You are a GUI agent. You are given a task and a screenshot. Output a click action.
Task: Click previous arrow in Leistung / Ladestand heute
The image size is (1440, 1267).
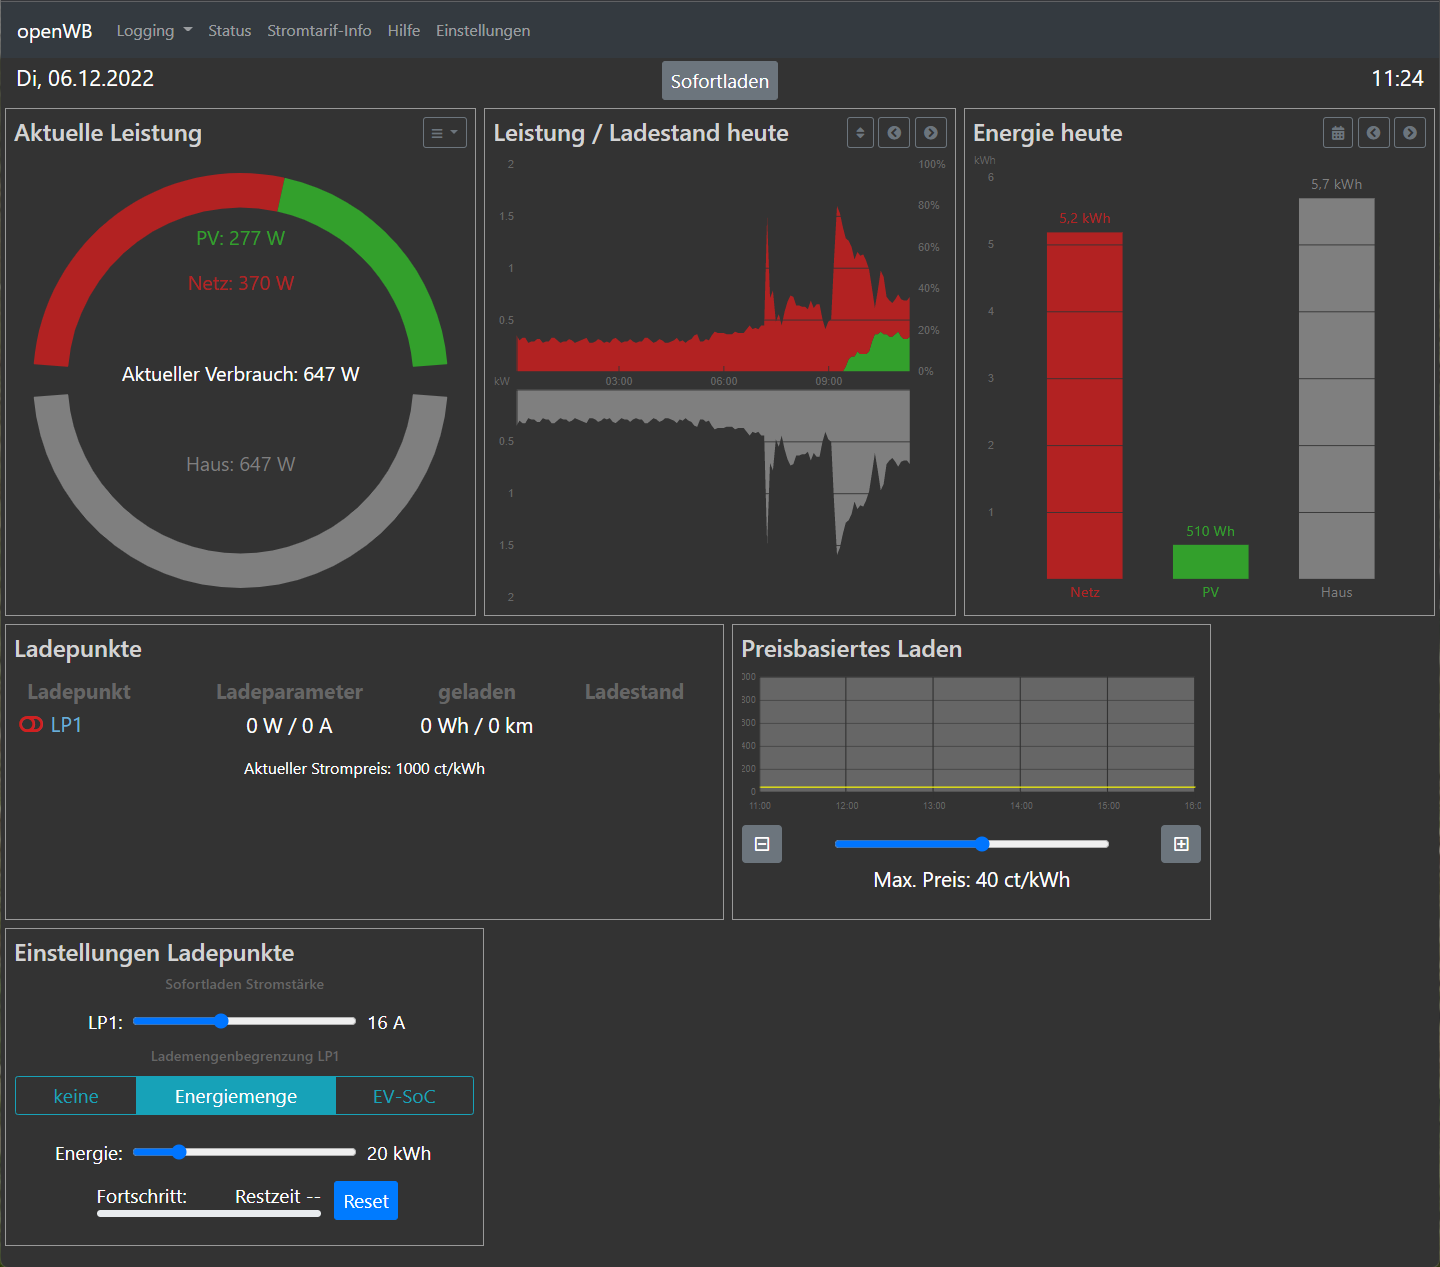click(894, 133)
